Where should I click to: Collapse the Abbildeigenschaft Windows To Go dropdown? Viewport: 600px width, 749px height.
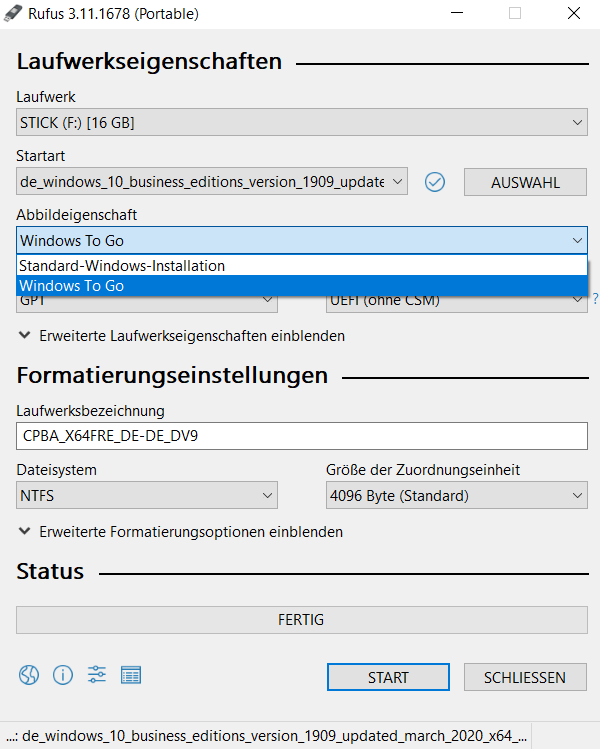point(302,240)
